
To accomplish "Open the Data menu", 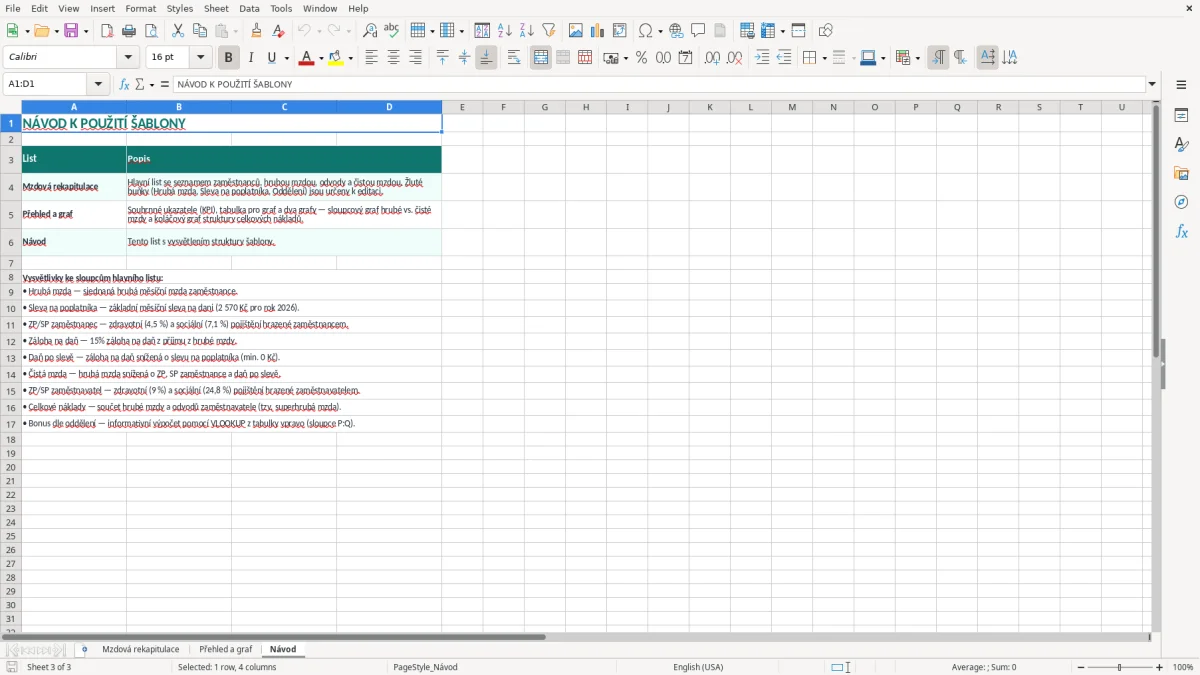I will 249,8.
